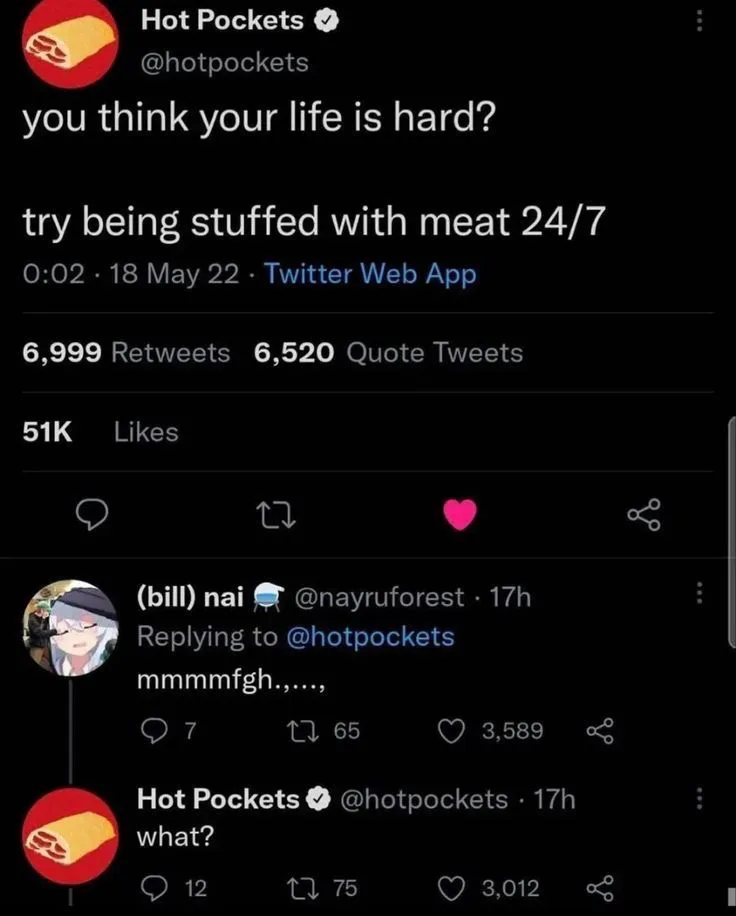Image resolution: width=736 pixels, height=916 pixels.
Task: Open nai's anime profile picture
Action: pos(70,628)
